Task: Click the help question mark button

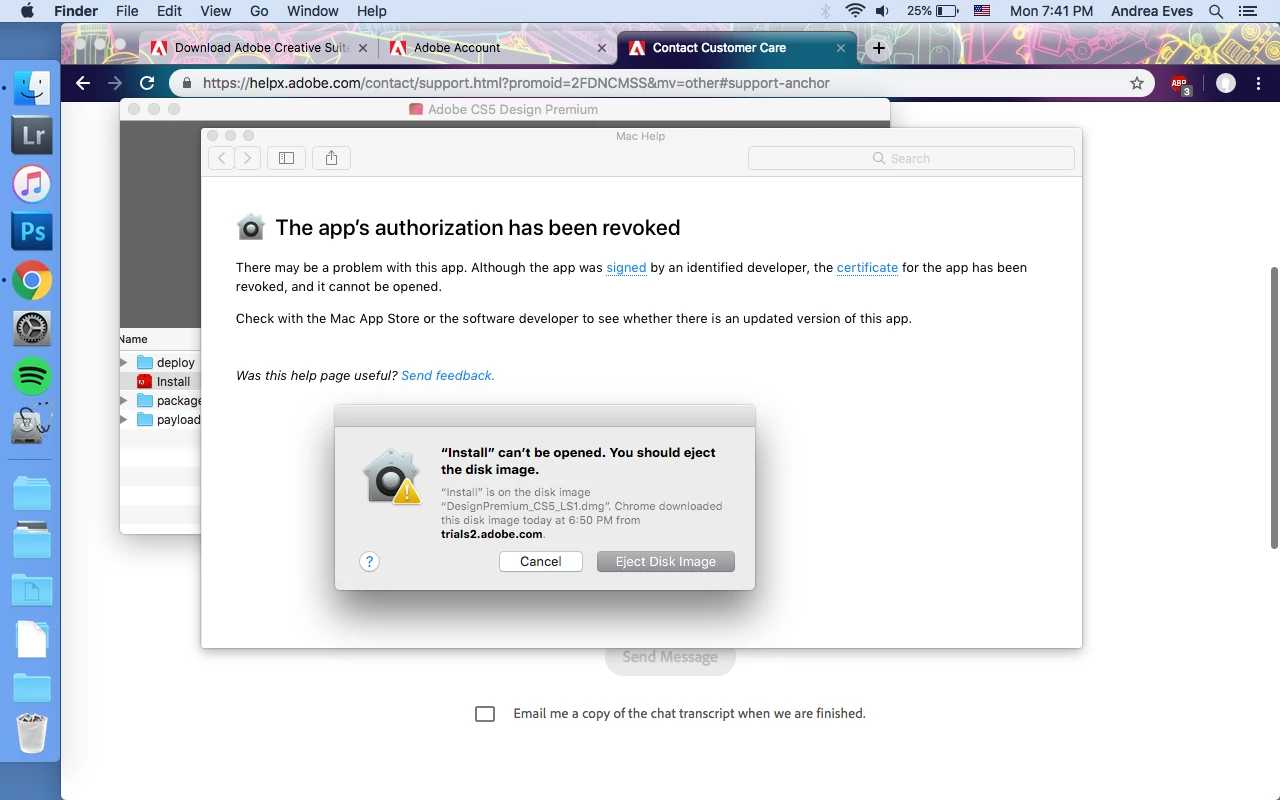Action: (x=369, y=562)
